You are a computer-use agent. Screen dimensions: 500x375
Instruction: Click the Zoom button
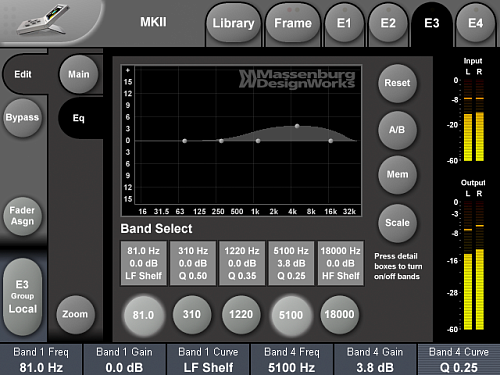[75, 314]
